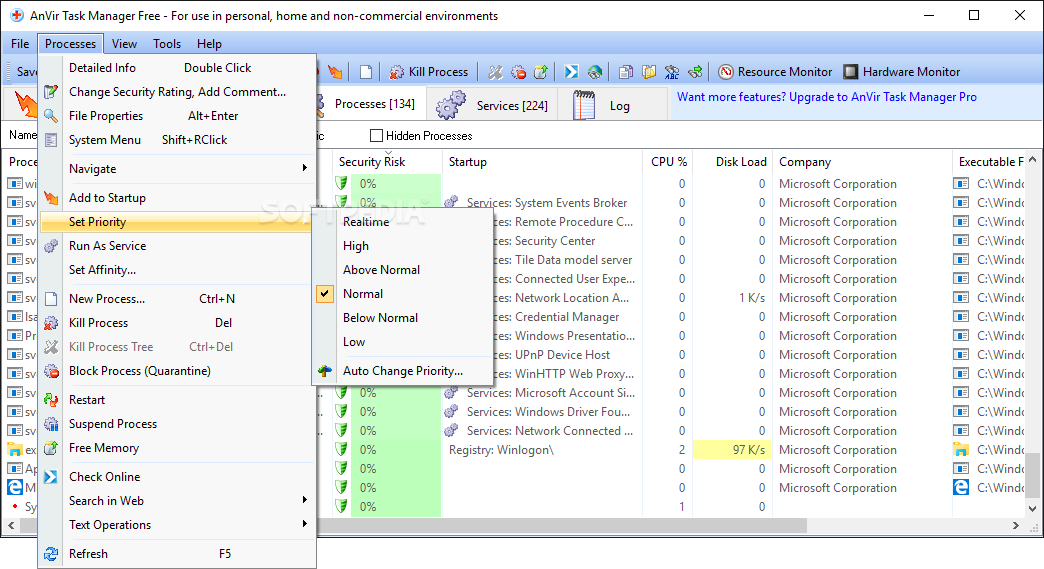
Task: Click green shield icon in first process row
Action: [x=342, y=183]
